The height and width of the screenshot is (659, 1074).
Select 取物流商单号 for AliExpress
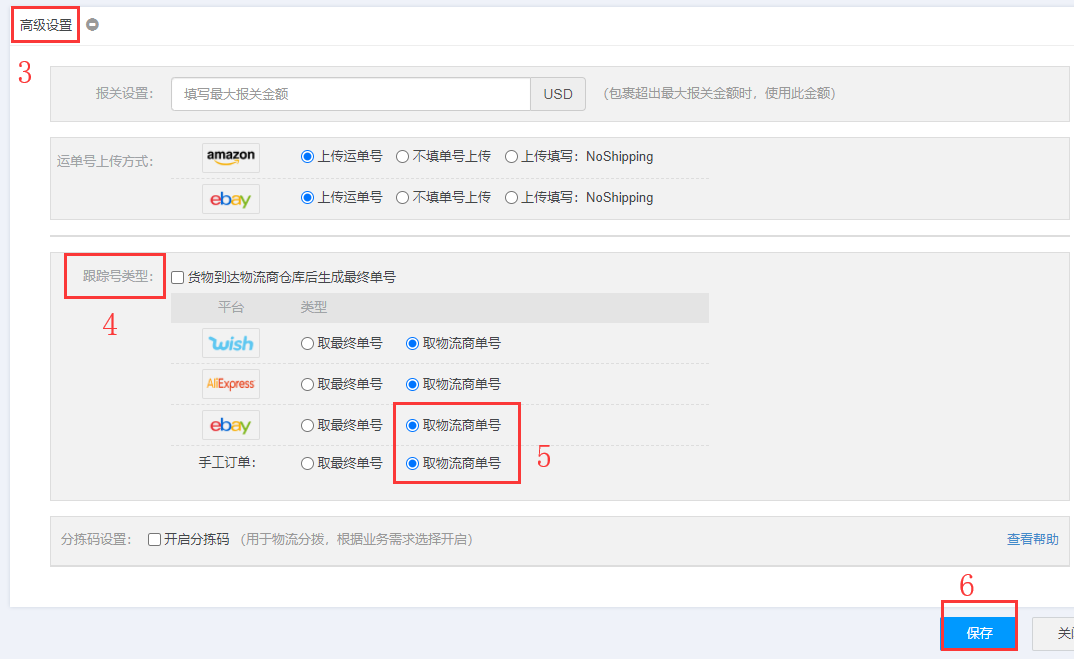click(412, 385)
